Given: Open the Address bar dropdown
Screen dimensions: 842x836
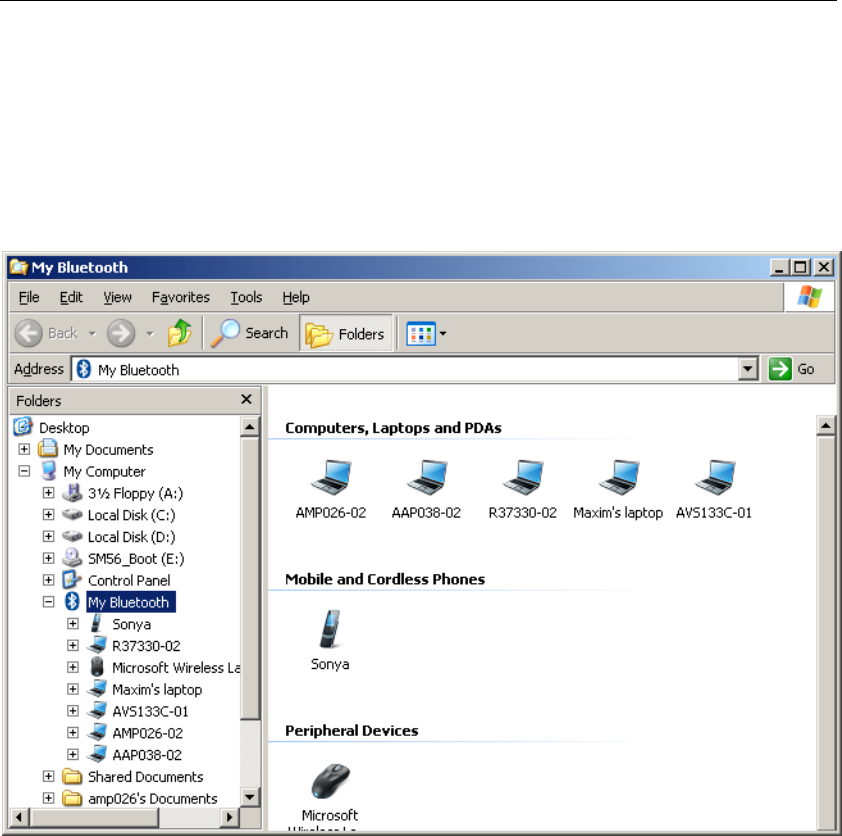Looking at the screenshot, I should coord(747,369).
